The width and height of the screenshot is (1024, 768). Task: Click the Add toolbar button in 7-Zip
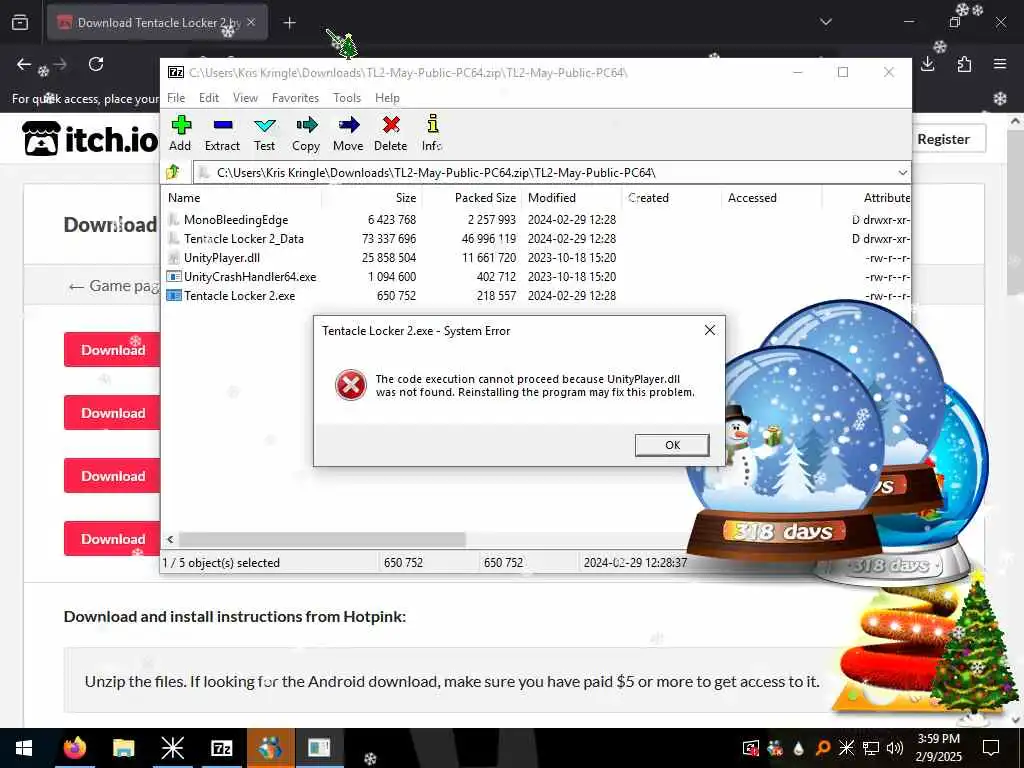click(x=180, y=134)
